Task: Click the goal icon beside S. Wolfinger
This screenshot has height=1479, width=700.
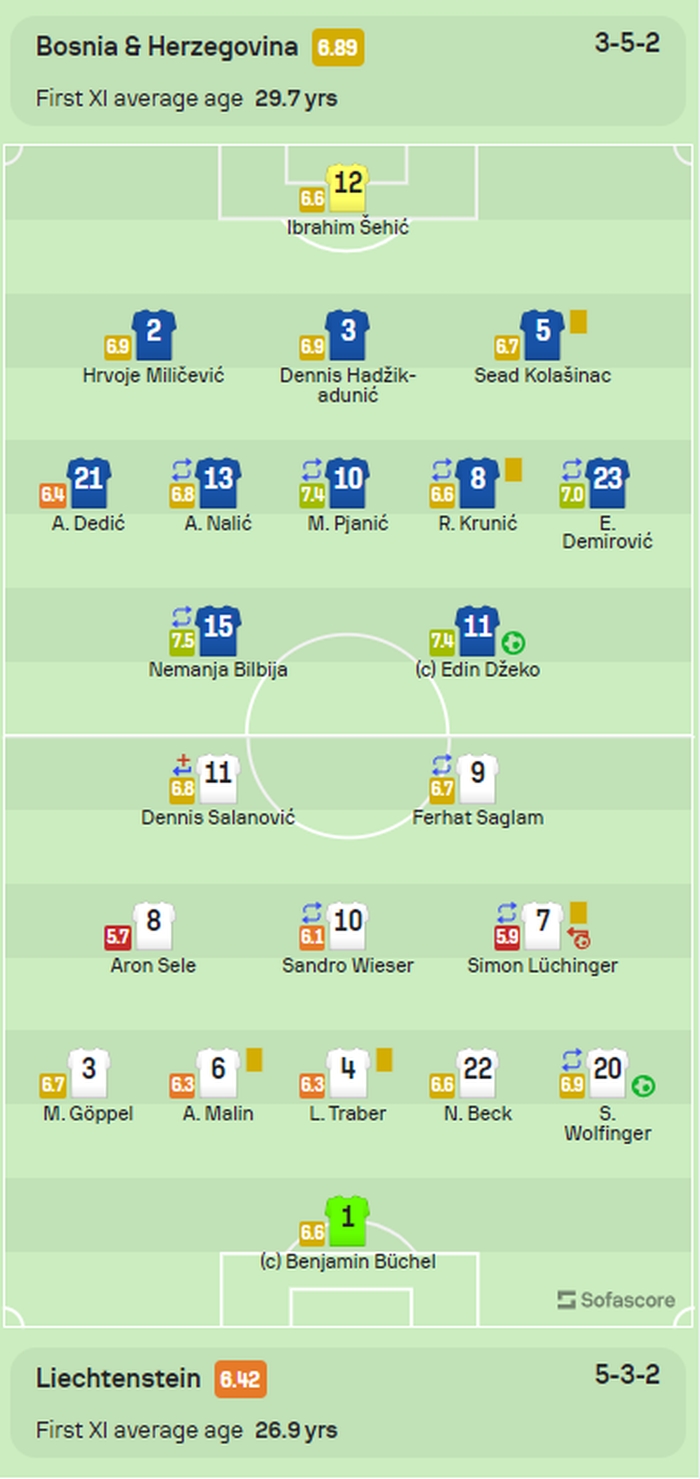Action: click(x=643, y=1085)
